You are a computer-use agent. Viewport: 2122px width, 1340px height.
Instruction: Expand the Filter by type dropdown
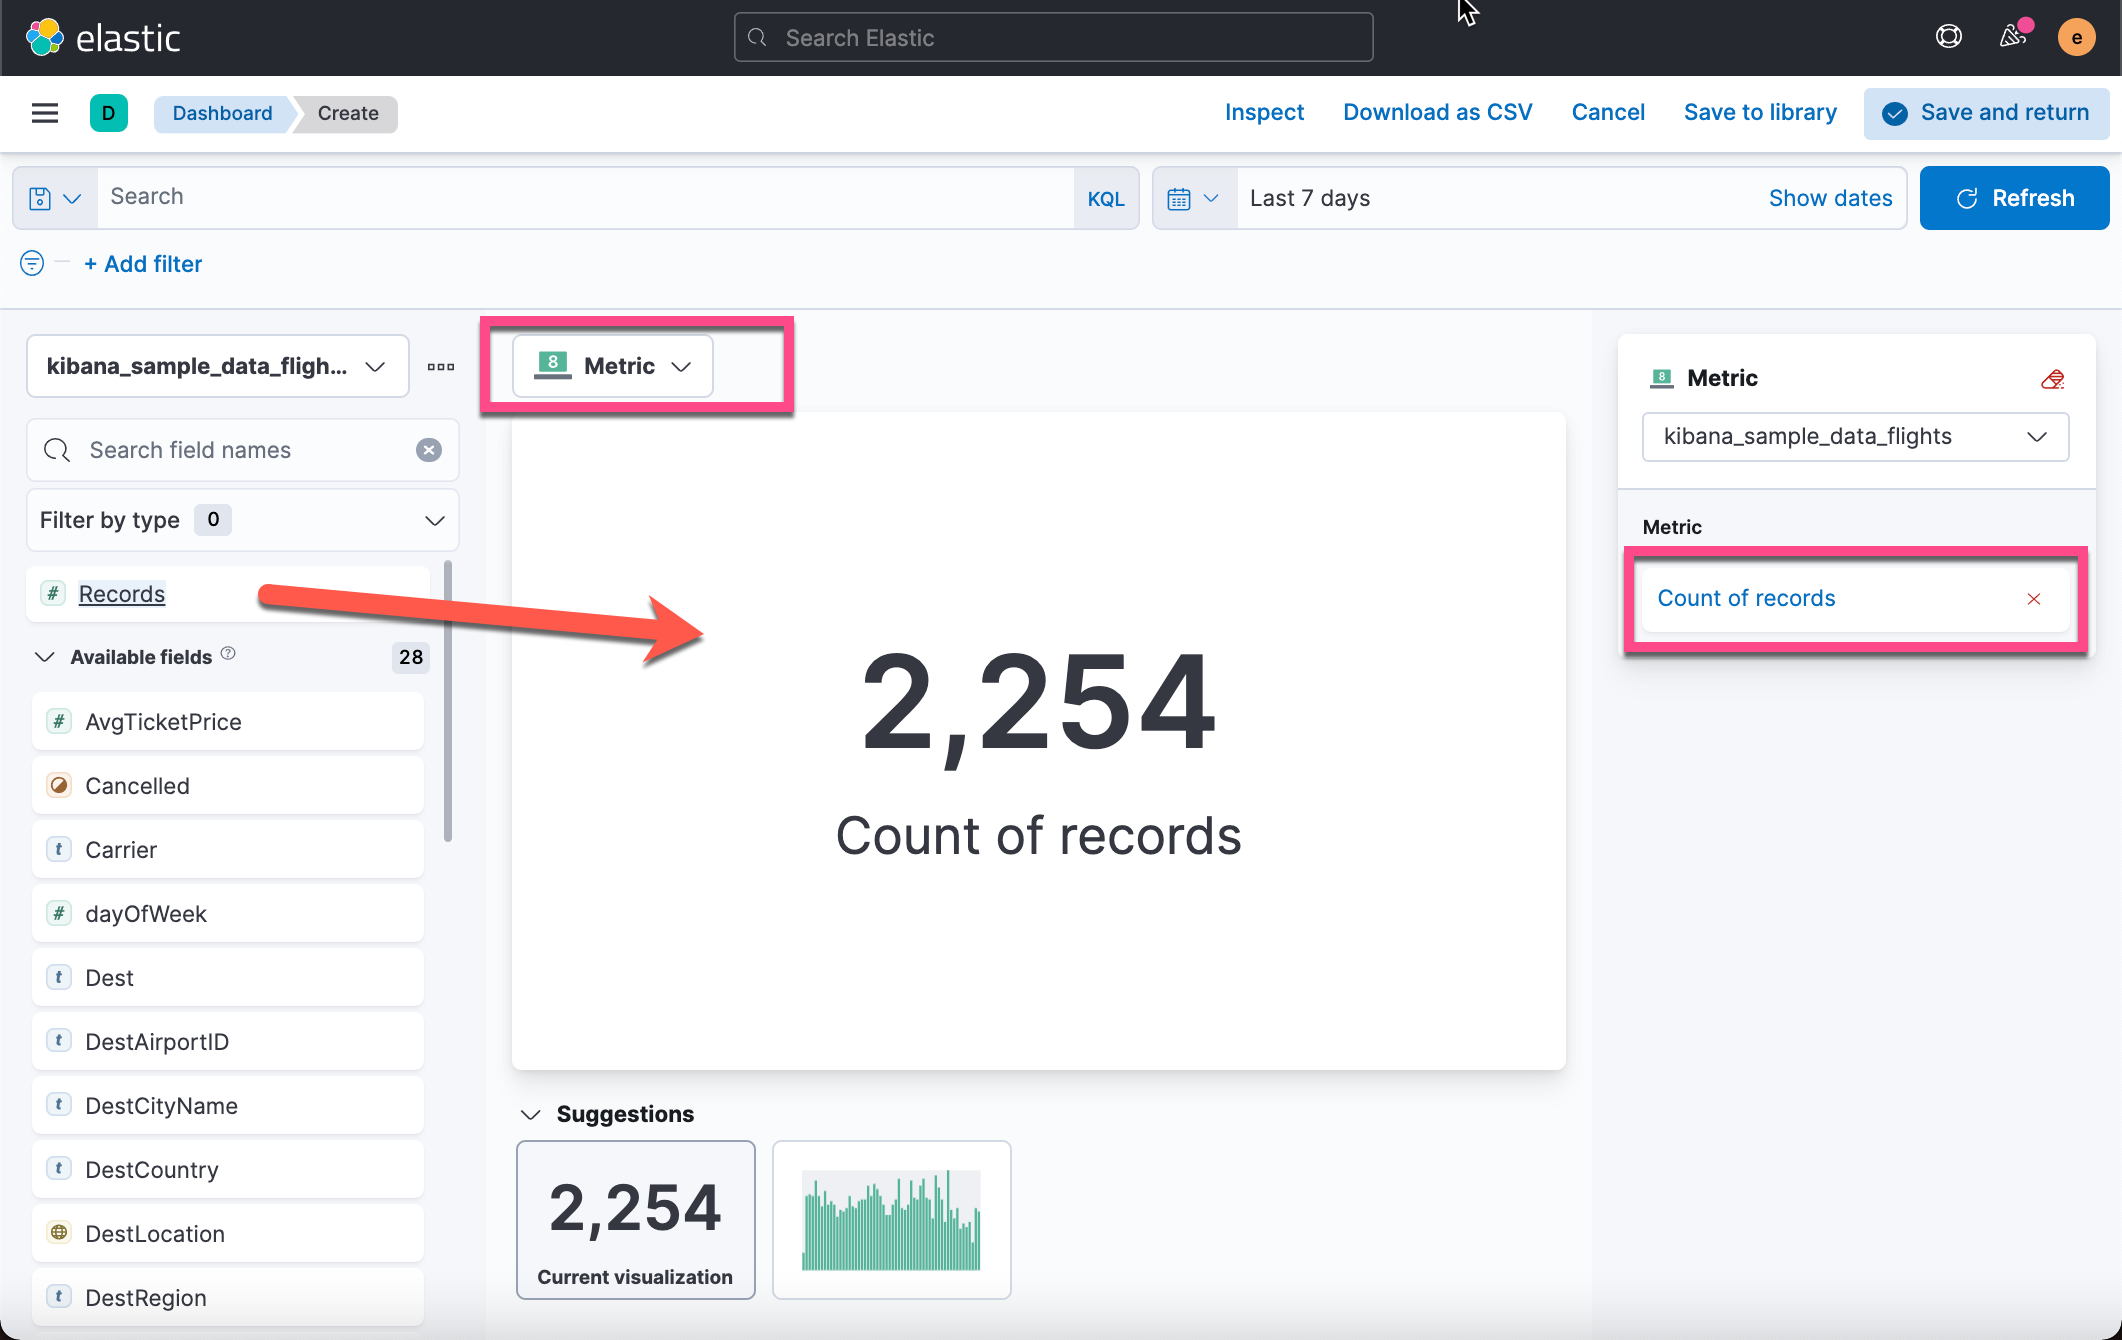pyautogui.click(x=242, y=520)
